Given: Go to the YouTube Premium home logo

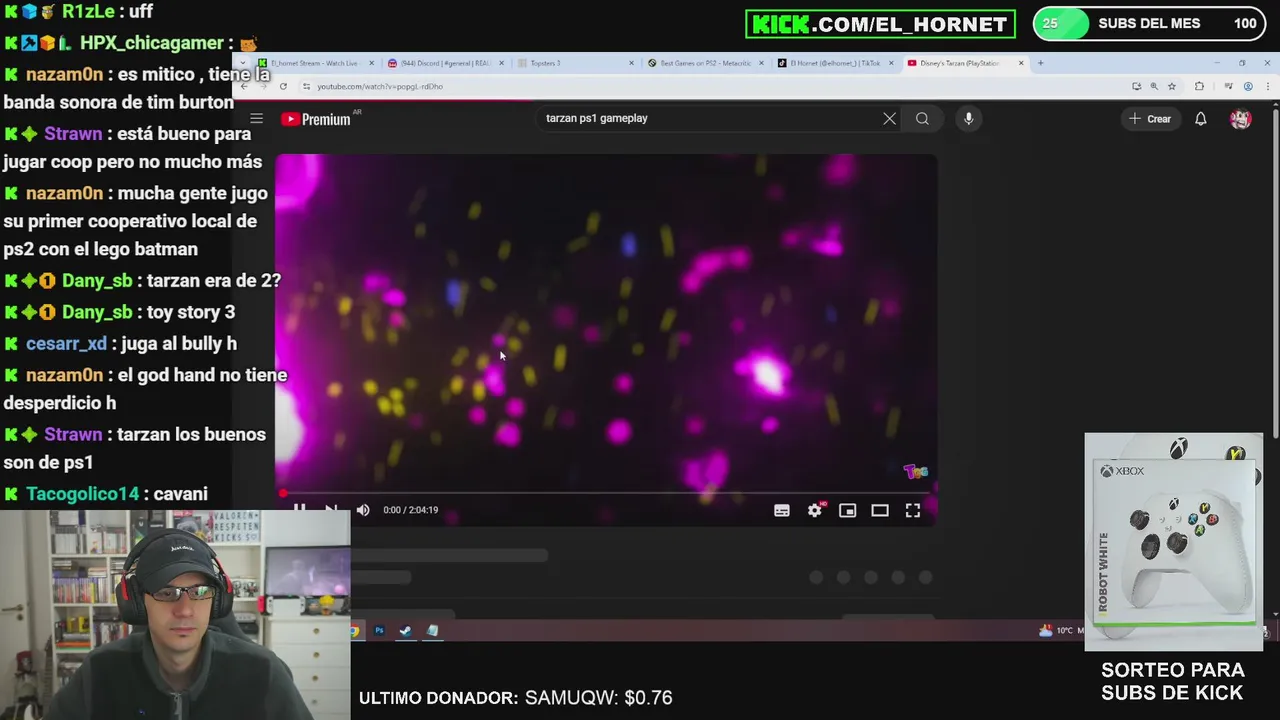Looking at the screenshot, I should [316, 119].
